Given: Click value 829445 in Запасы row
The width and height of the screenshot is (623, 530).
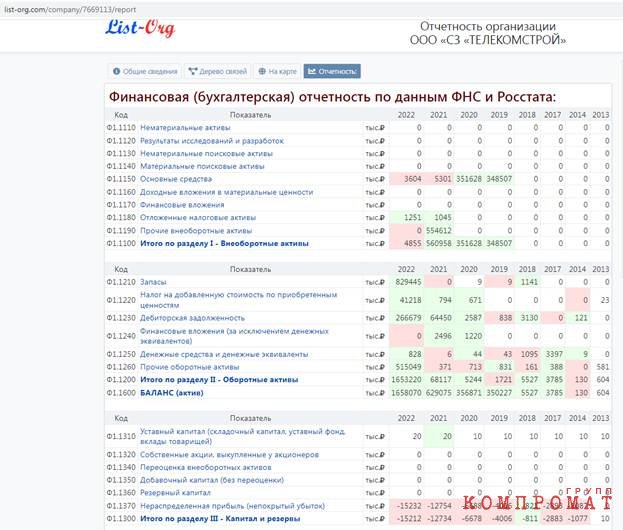Looking at the screenshot, I should point(408,282).
